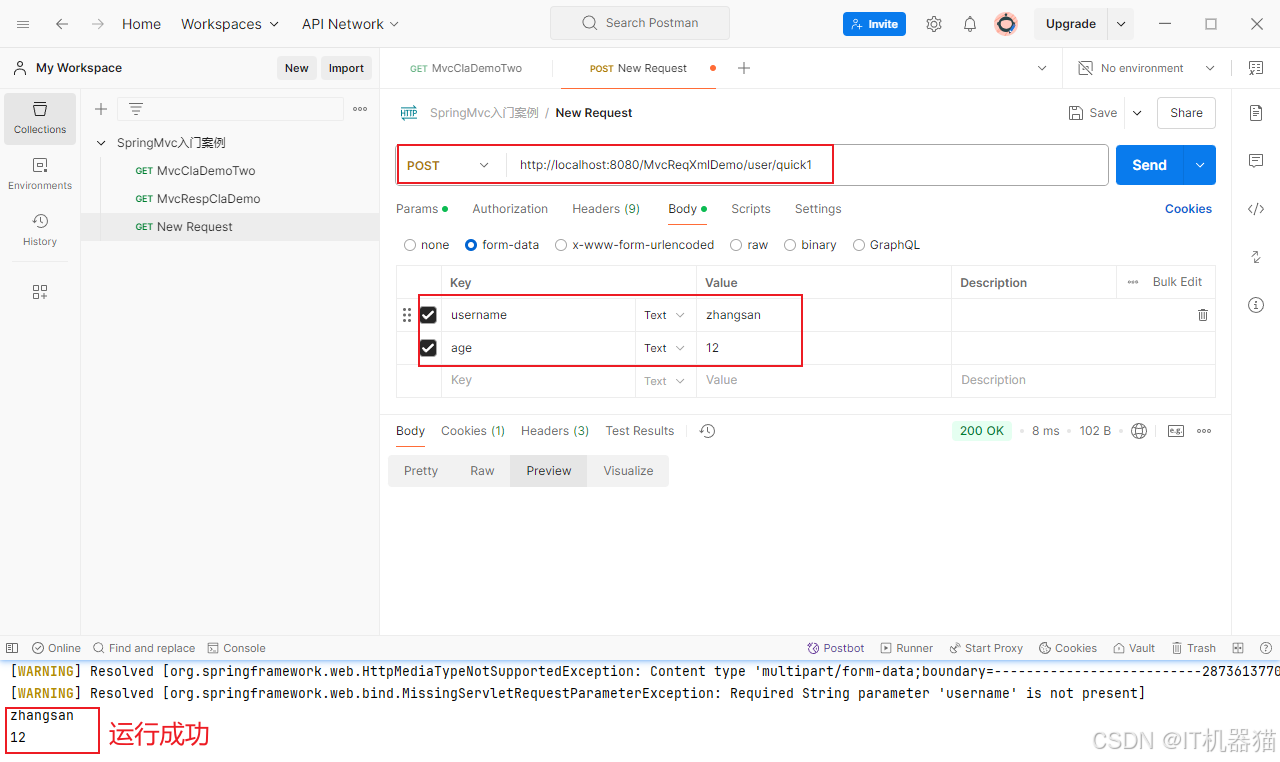Create a new collection with plus icon

tap(101, 109)
